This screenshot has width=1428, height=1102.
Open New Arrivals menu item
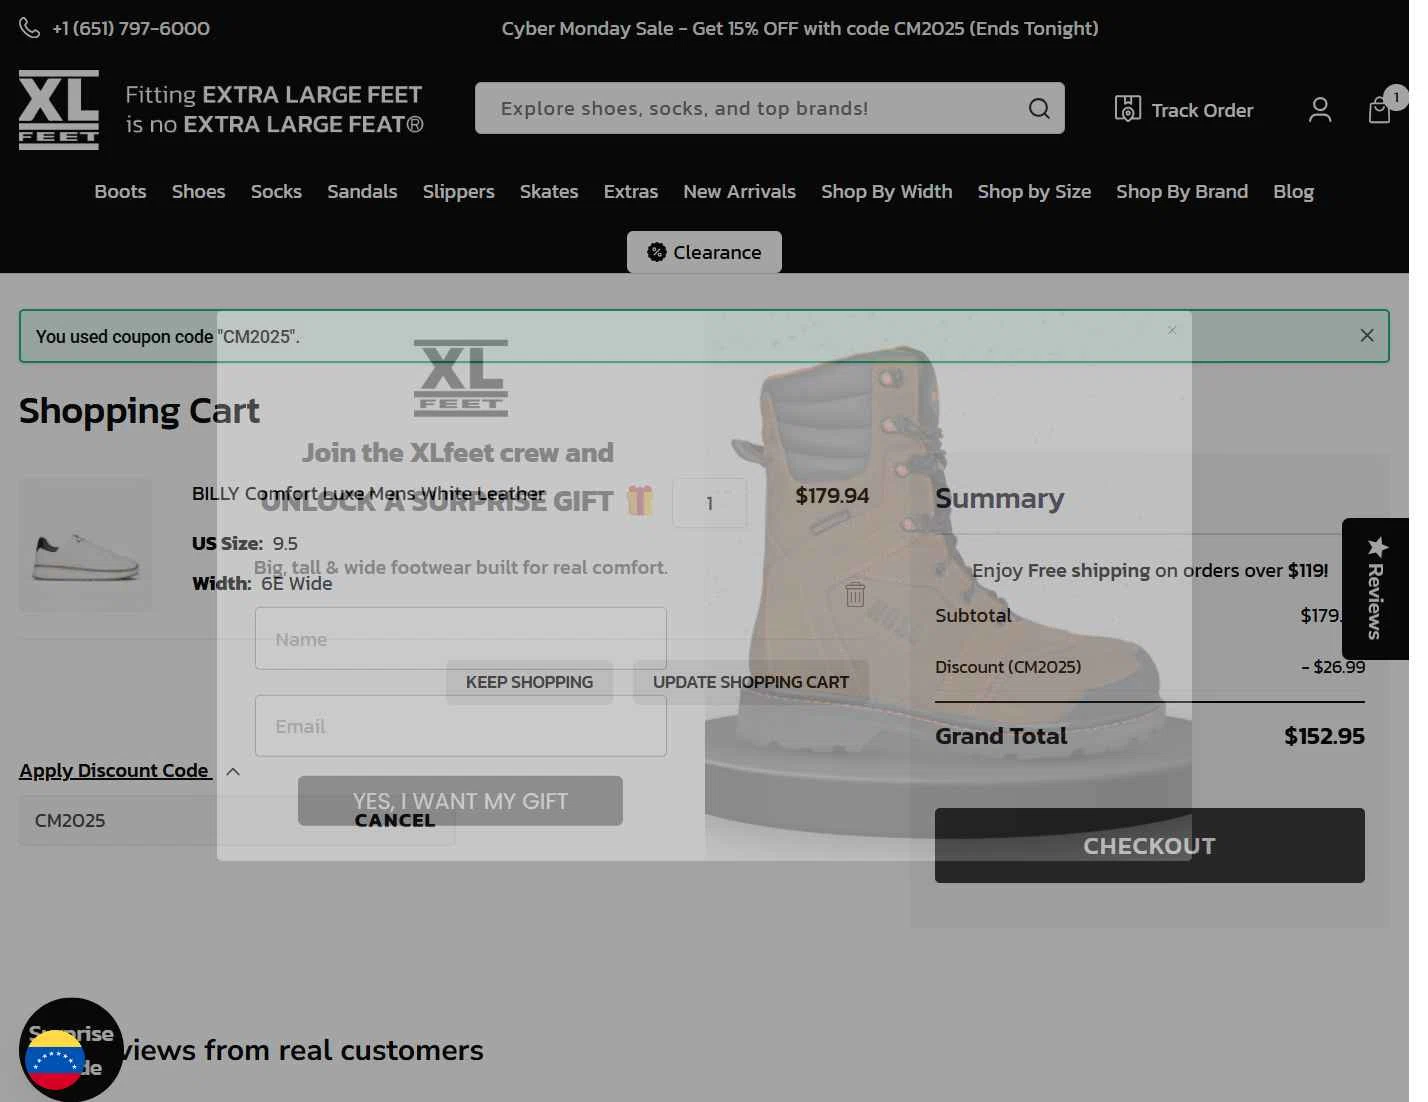click(x=739, y=191)
